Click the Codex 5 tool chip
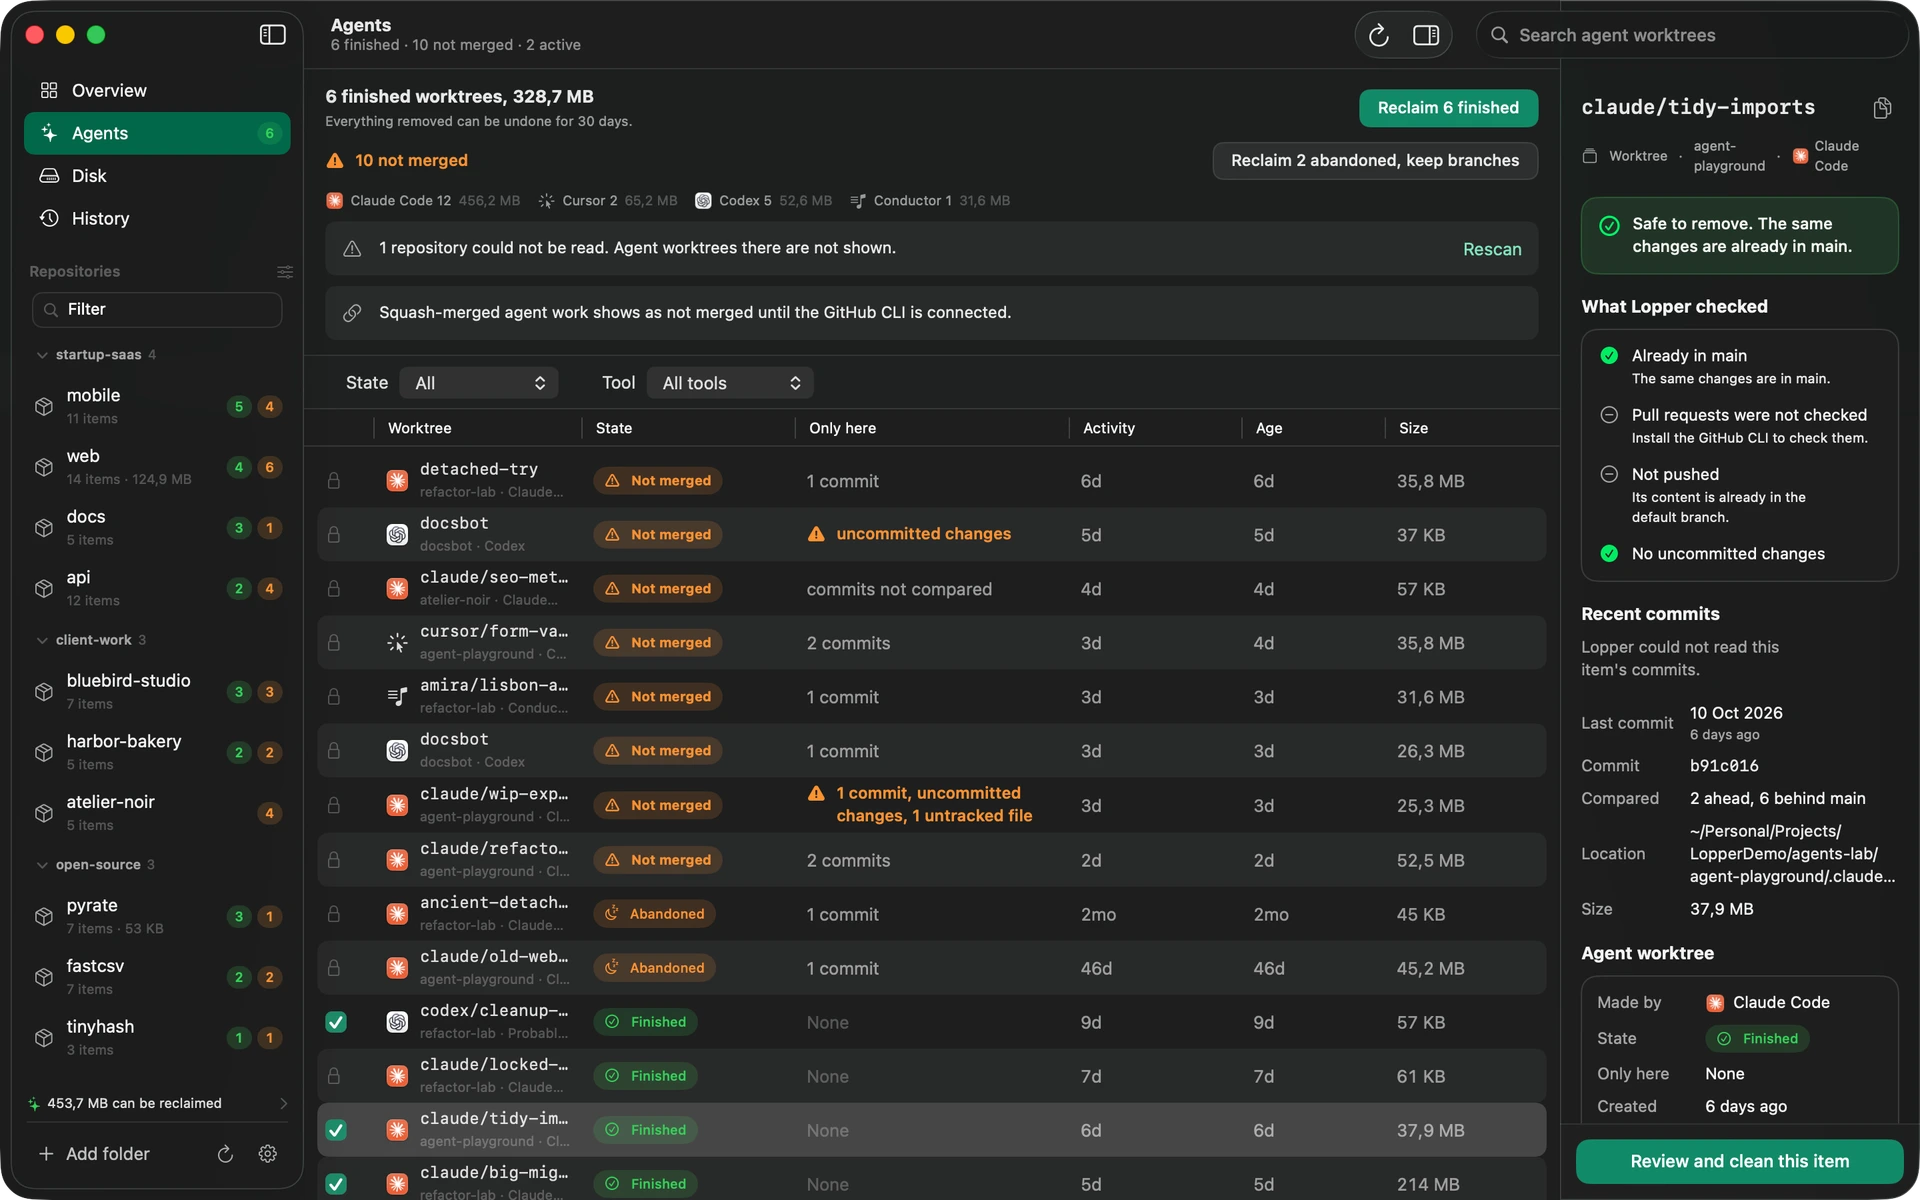 tap(763, 201)
